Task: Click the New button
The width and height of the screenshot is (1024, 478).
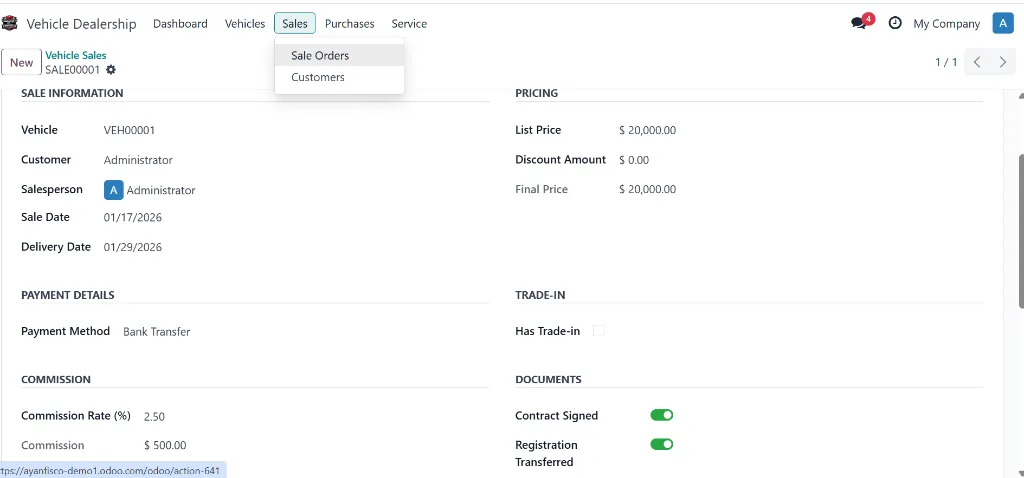Action: click(22, 63)
